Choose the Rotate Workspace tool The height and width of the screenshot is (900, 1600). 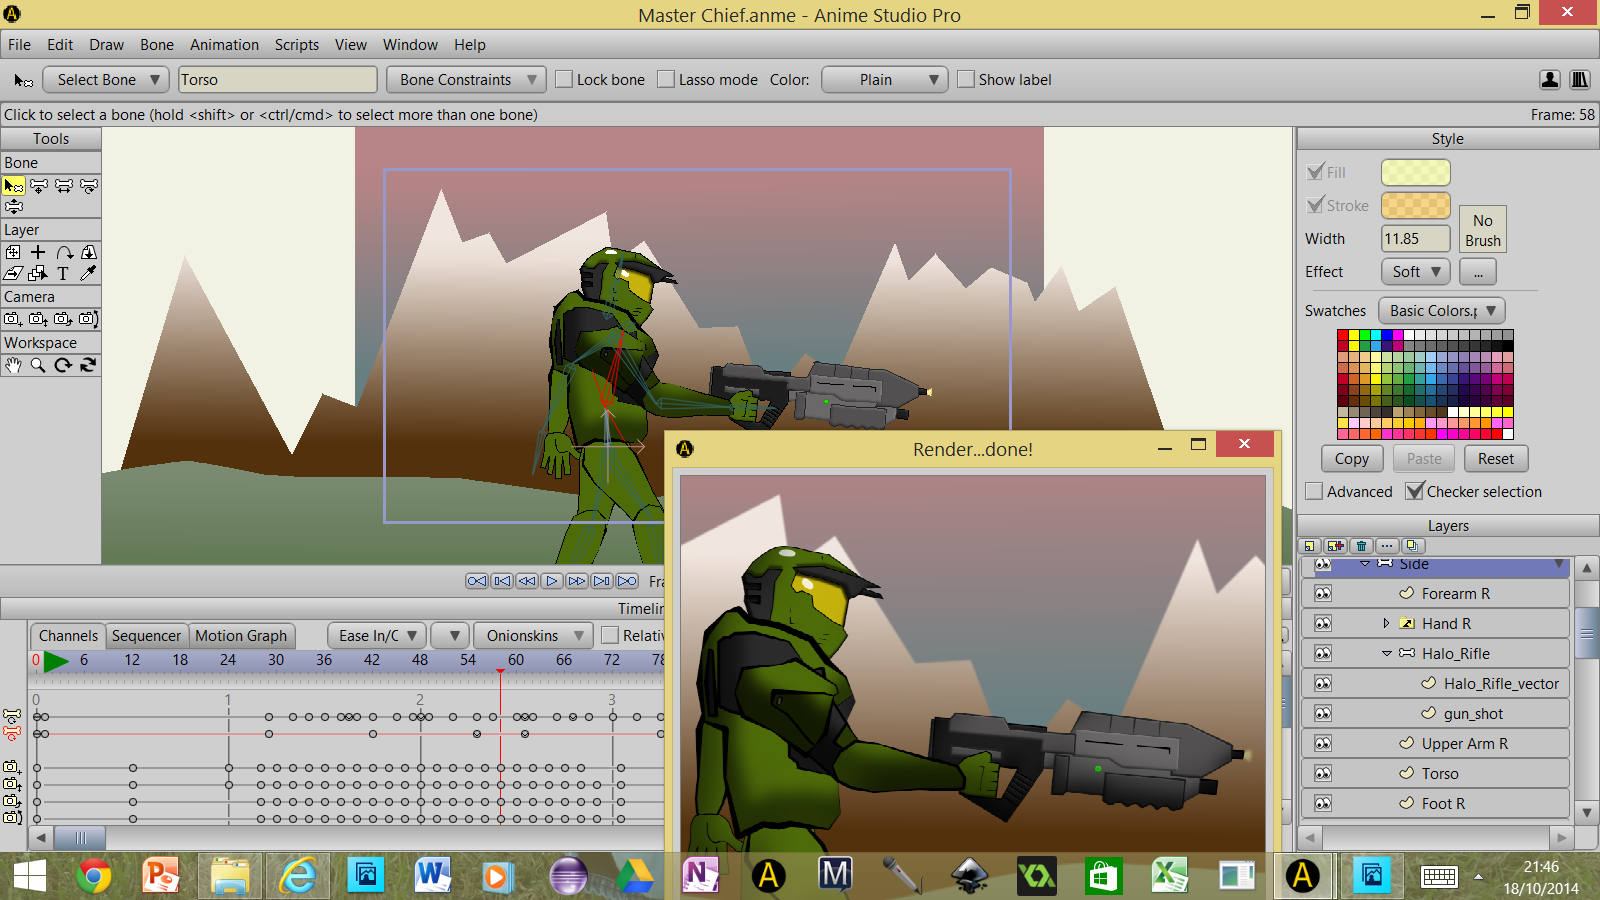point(63,365)
